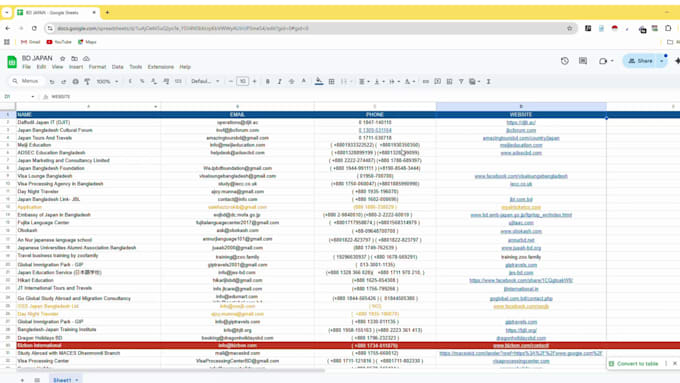Image resolution: width=680 pixels, height=383 pixels.
Task: Click the Insert link icon
Action: tap(425, 82)
